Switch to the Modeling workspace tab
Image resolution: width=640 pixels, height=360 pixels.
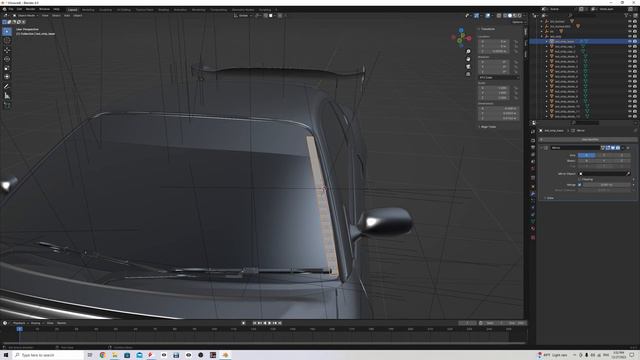click(x=88, y=9)
